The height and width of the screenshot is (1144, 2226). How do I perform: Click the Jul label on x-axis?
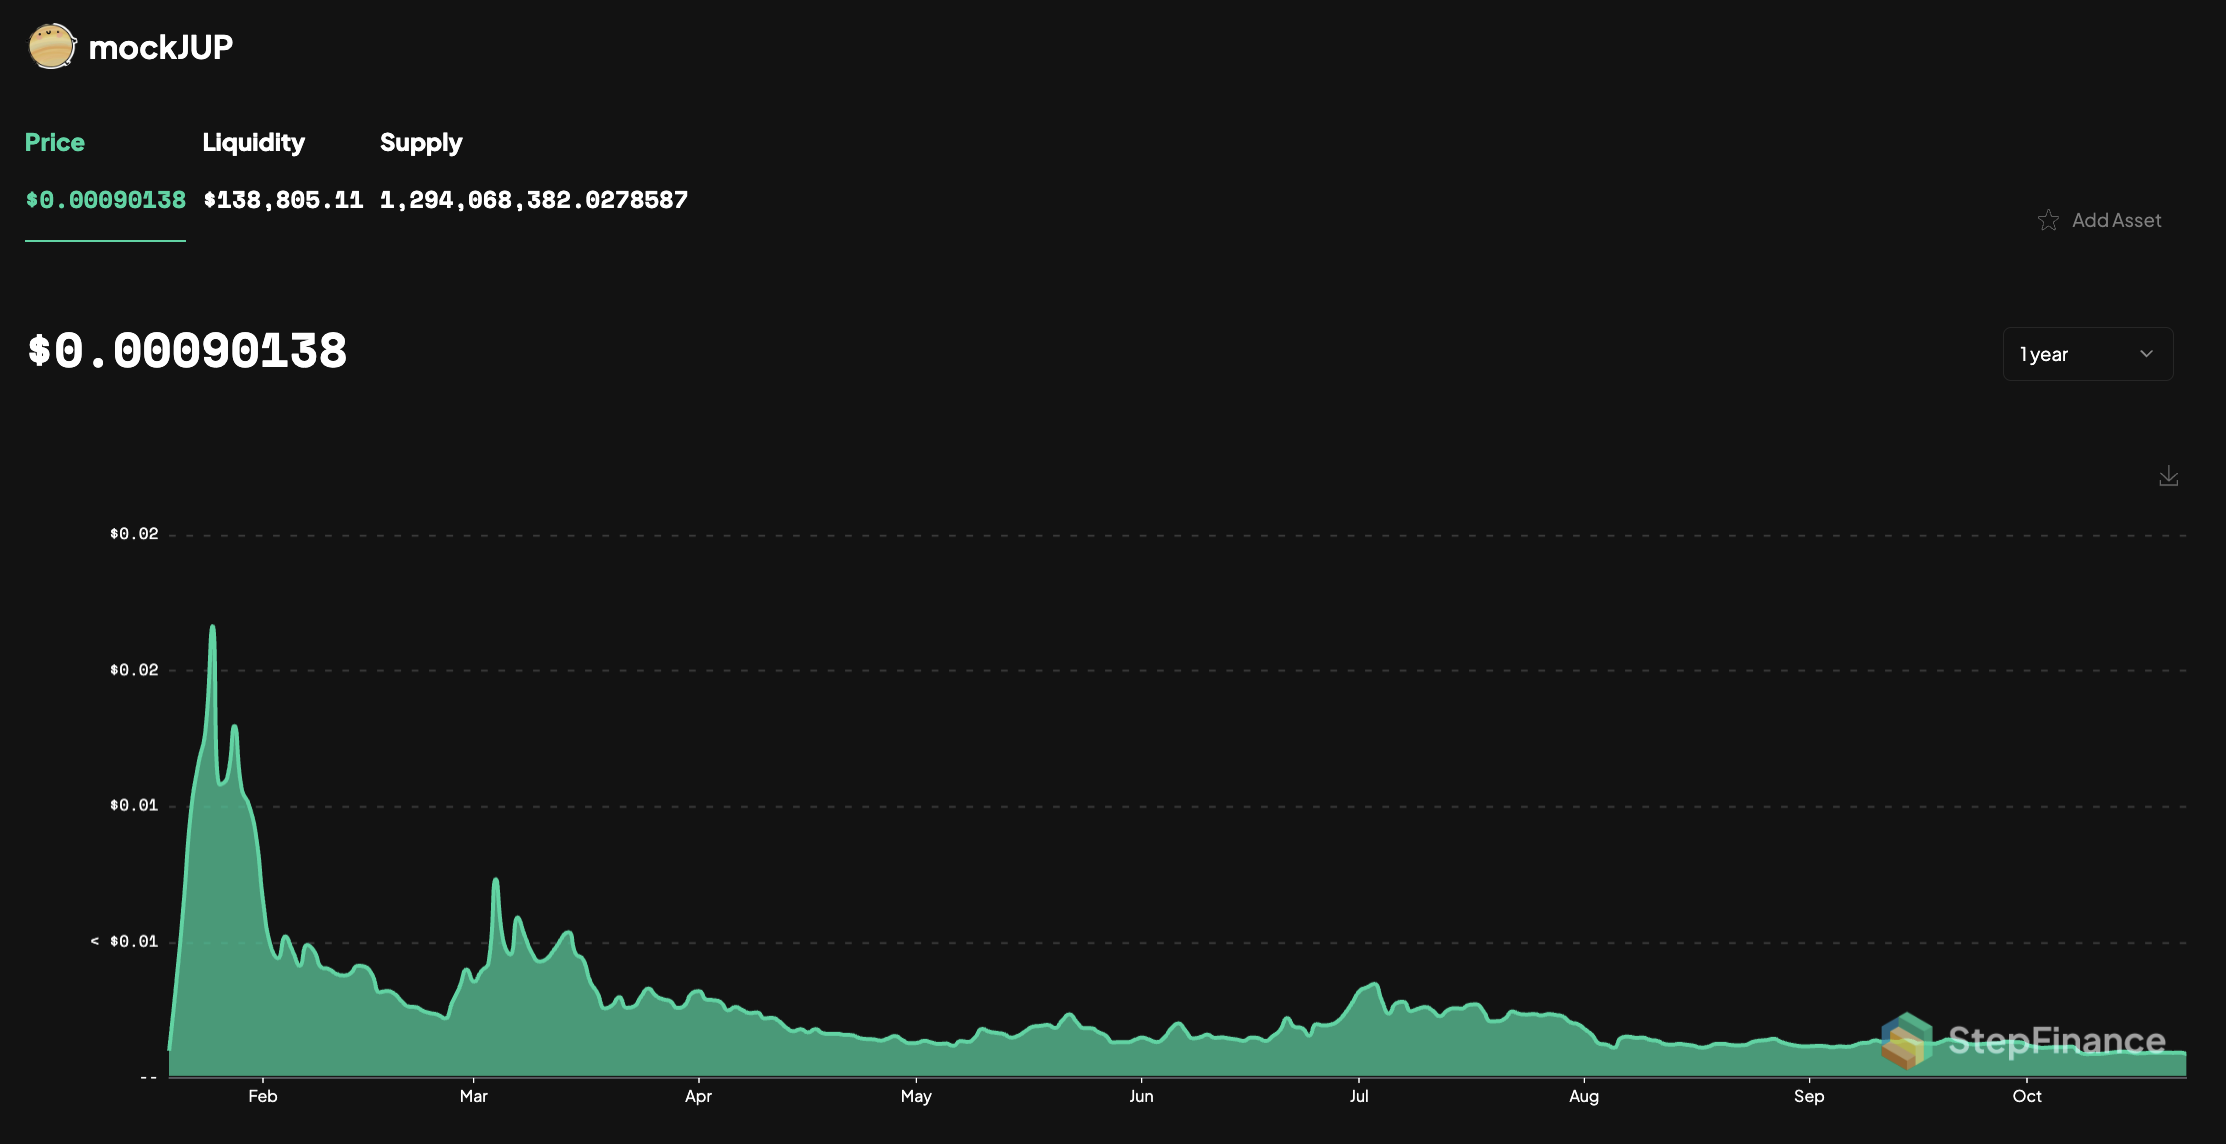pos(1358,1096)
